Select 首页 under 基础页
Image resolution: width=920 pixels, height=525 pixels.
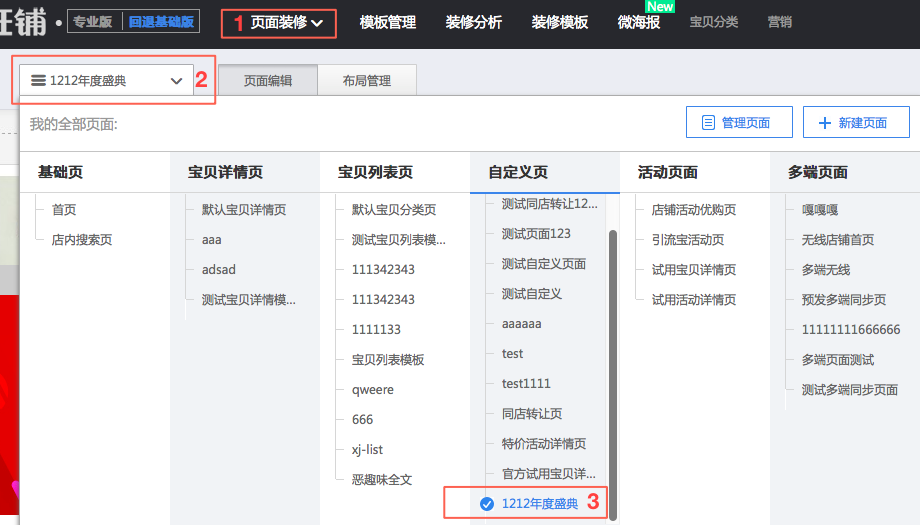[x=64, y=210]
